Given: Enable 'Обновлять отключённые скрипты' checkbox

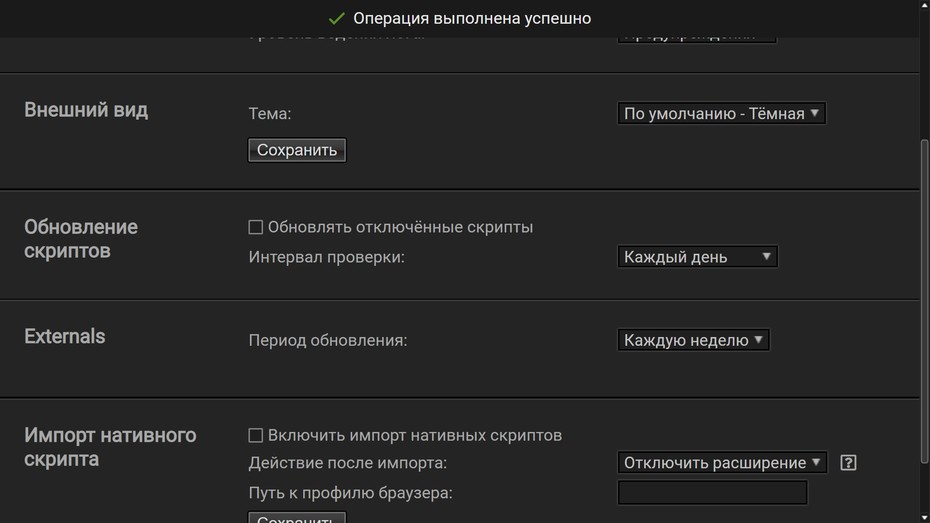Looking at the screenshot, I should click(256, 227).
